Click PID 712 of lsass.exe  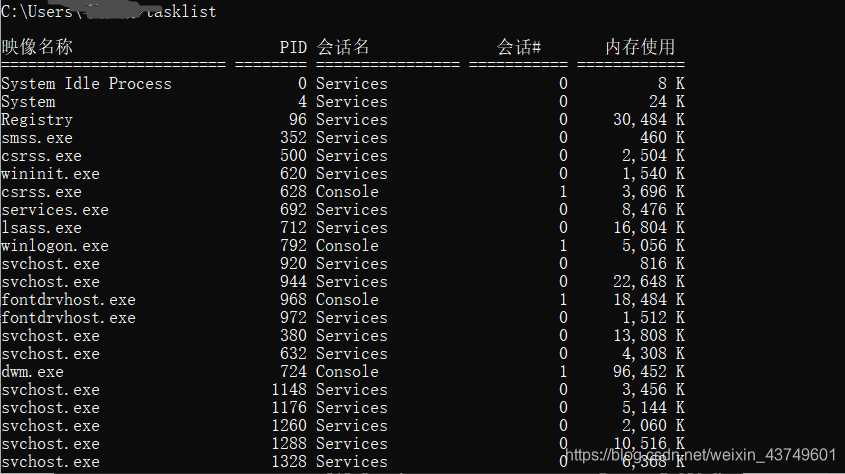pyautogui.click(x=293, y=227)
